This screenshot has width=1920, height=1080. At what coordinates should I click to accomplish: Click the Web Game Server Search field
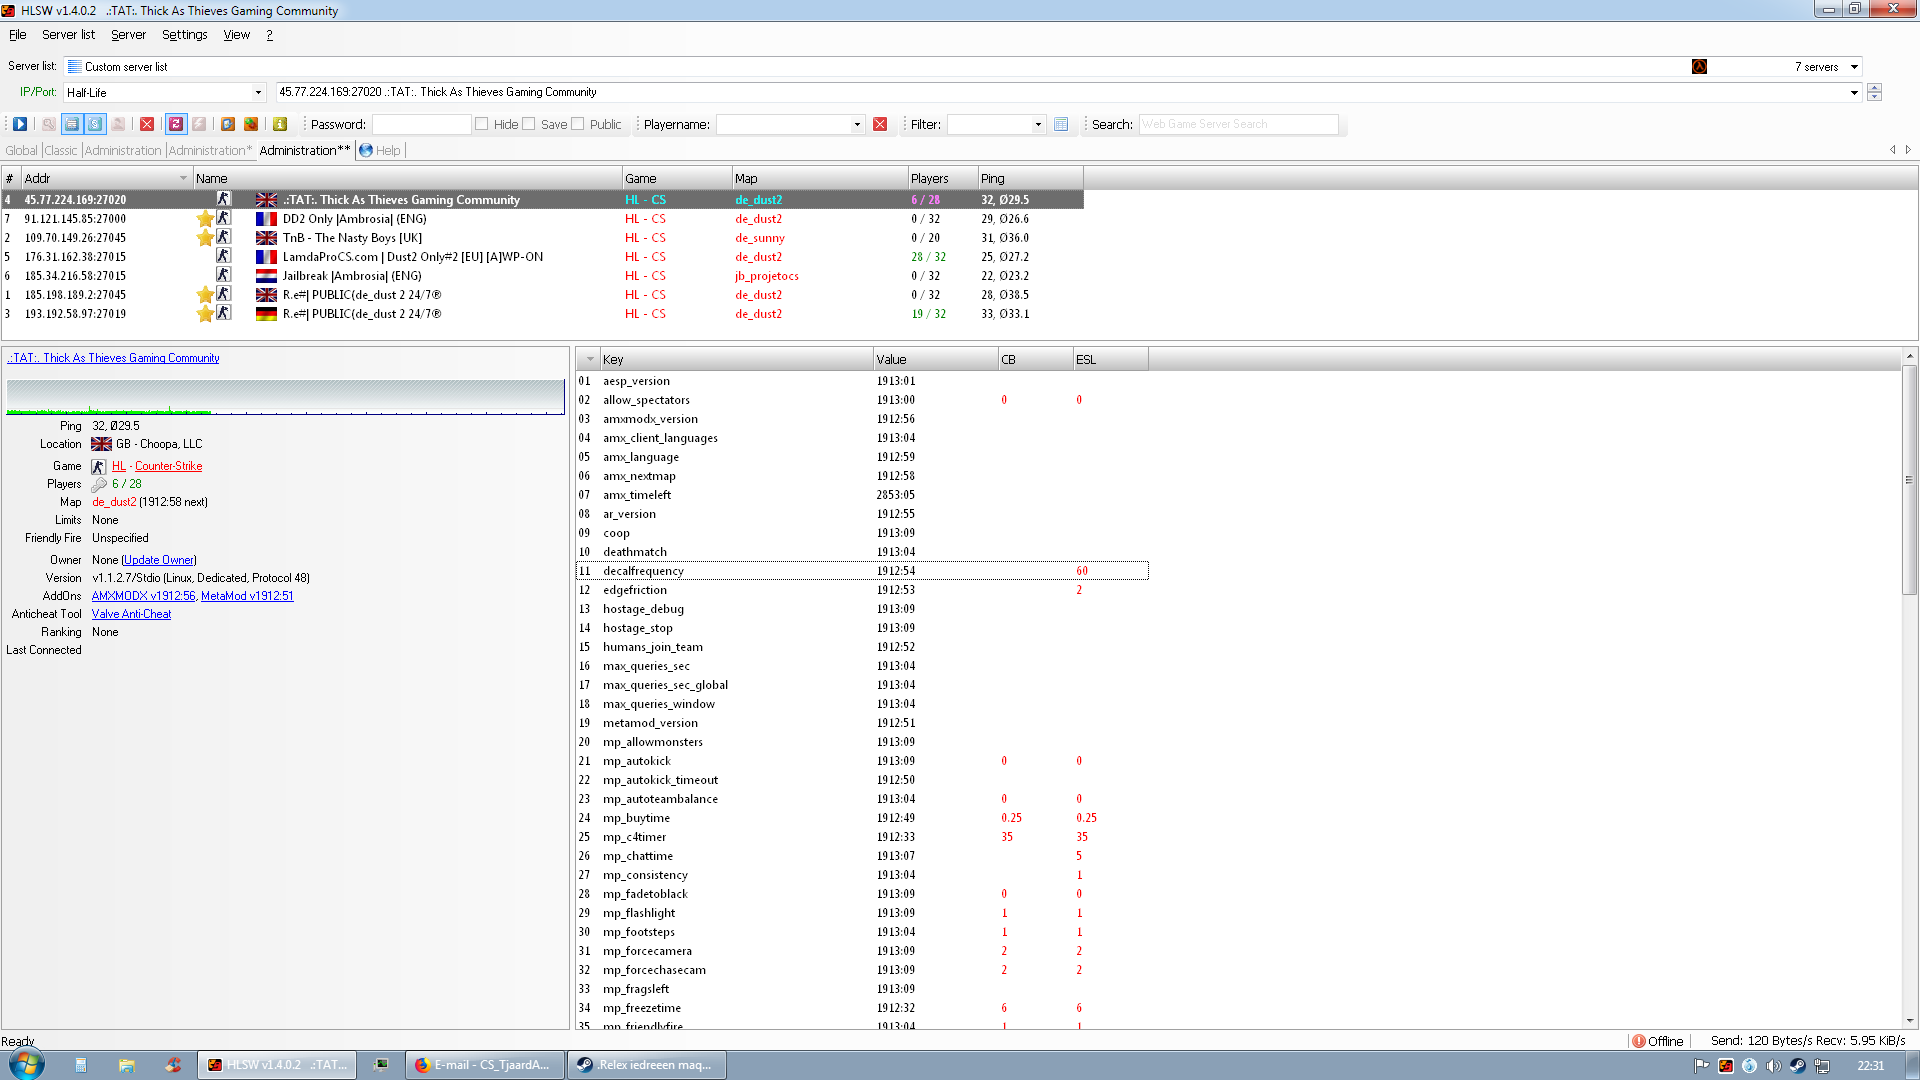click(1238, 125)
